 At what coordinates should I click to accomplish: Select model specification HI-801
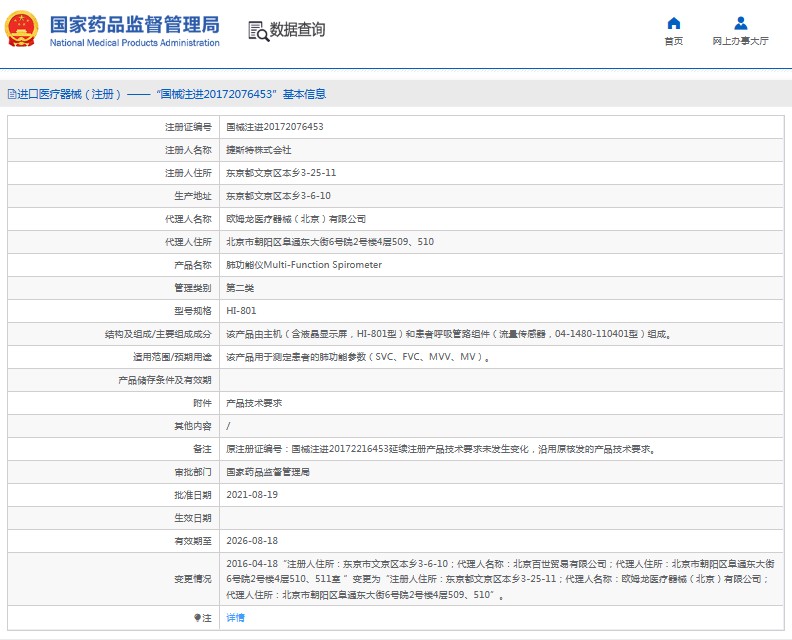241,311
